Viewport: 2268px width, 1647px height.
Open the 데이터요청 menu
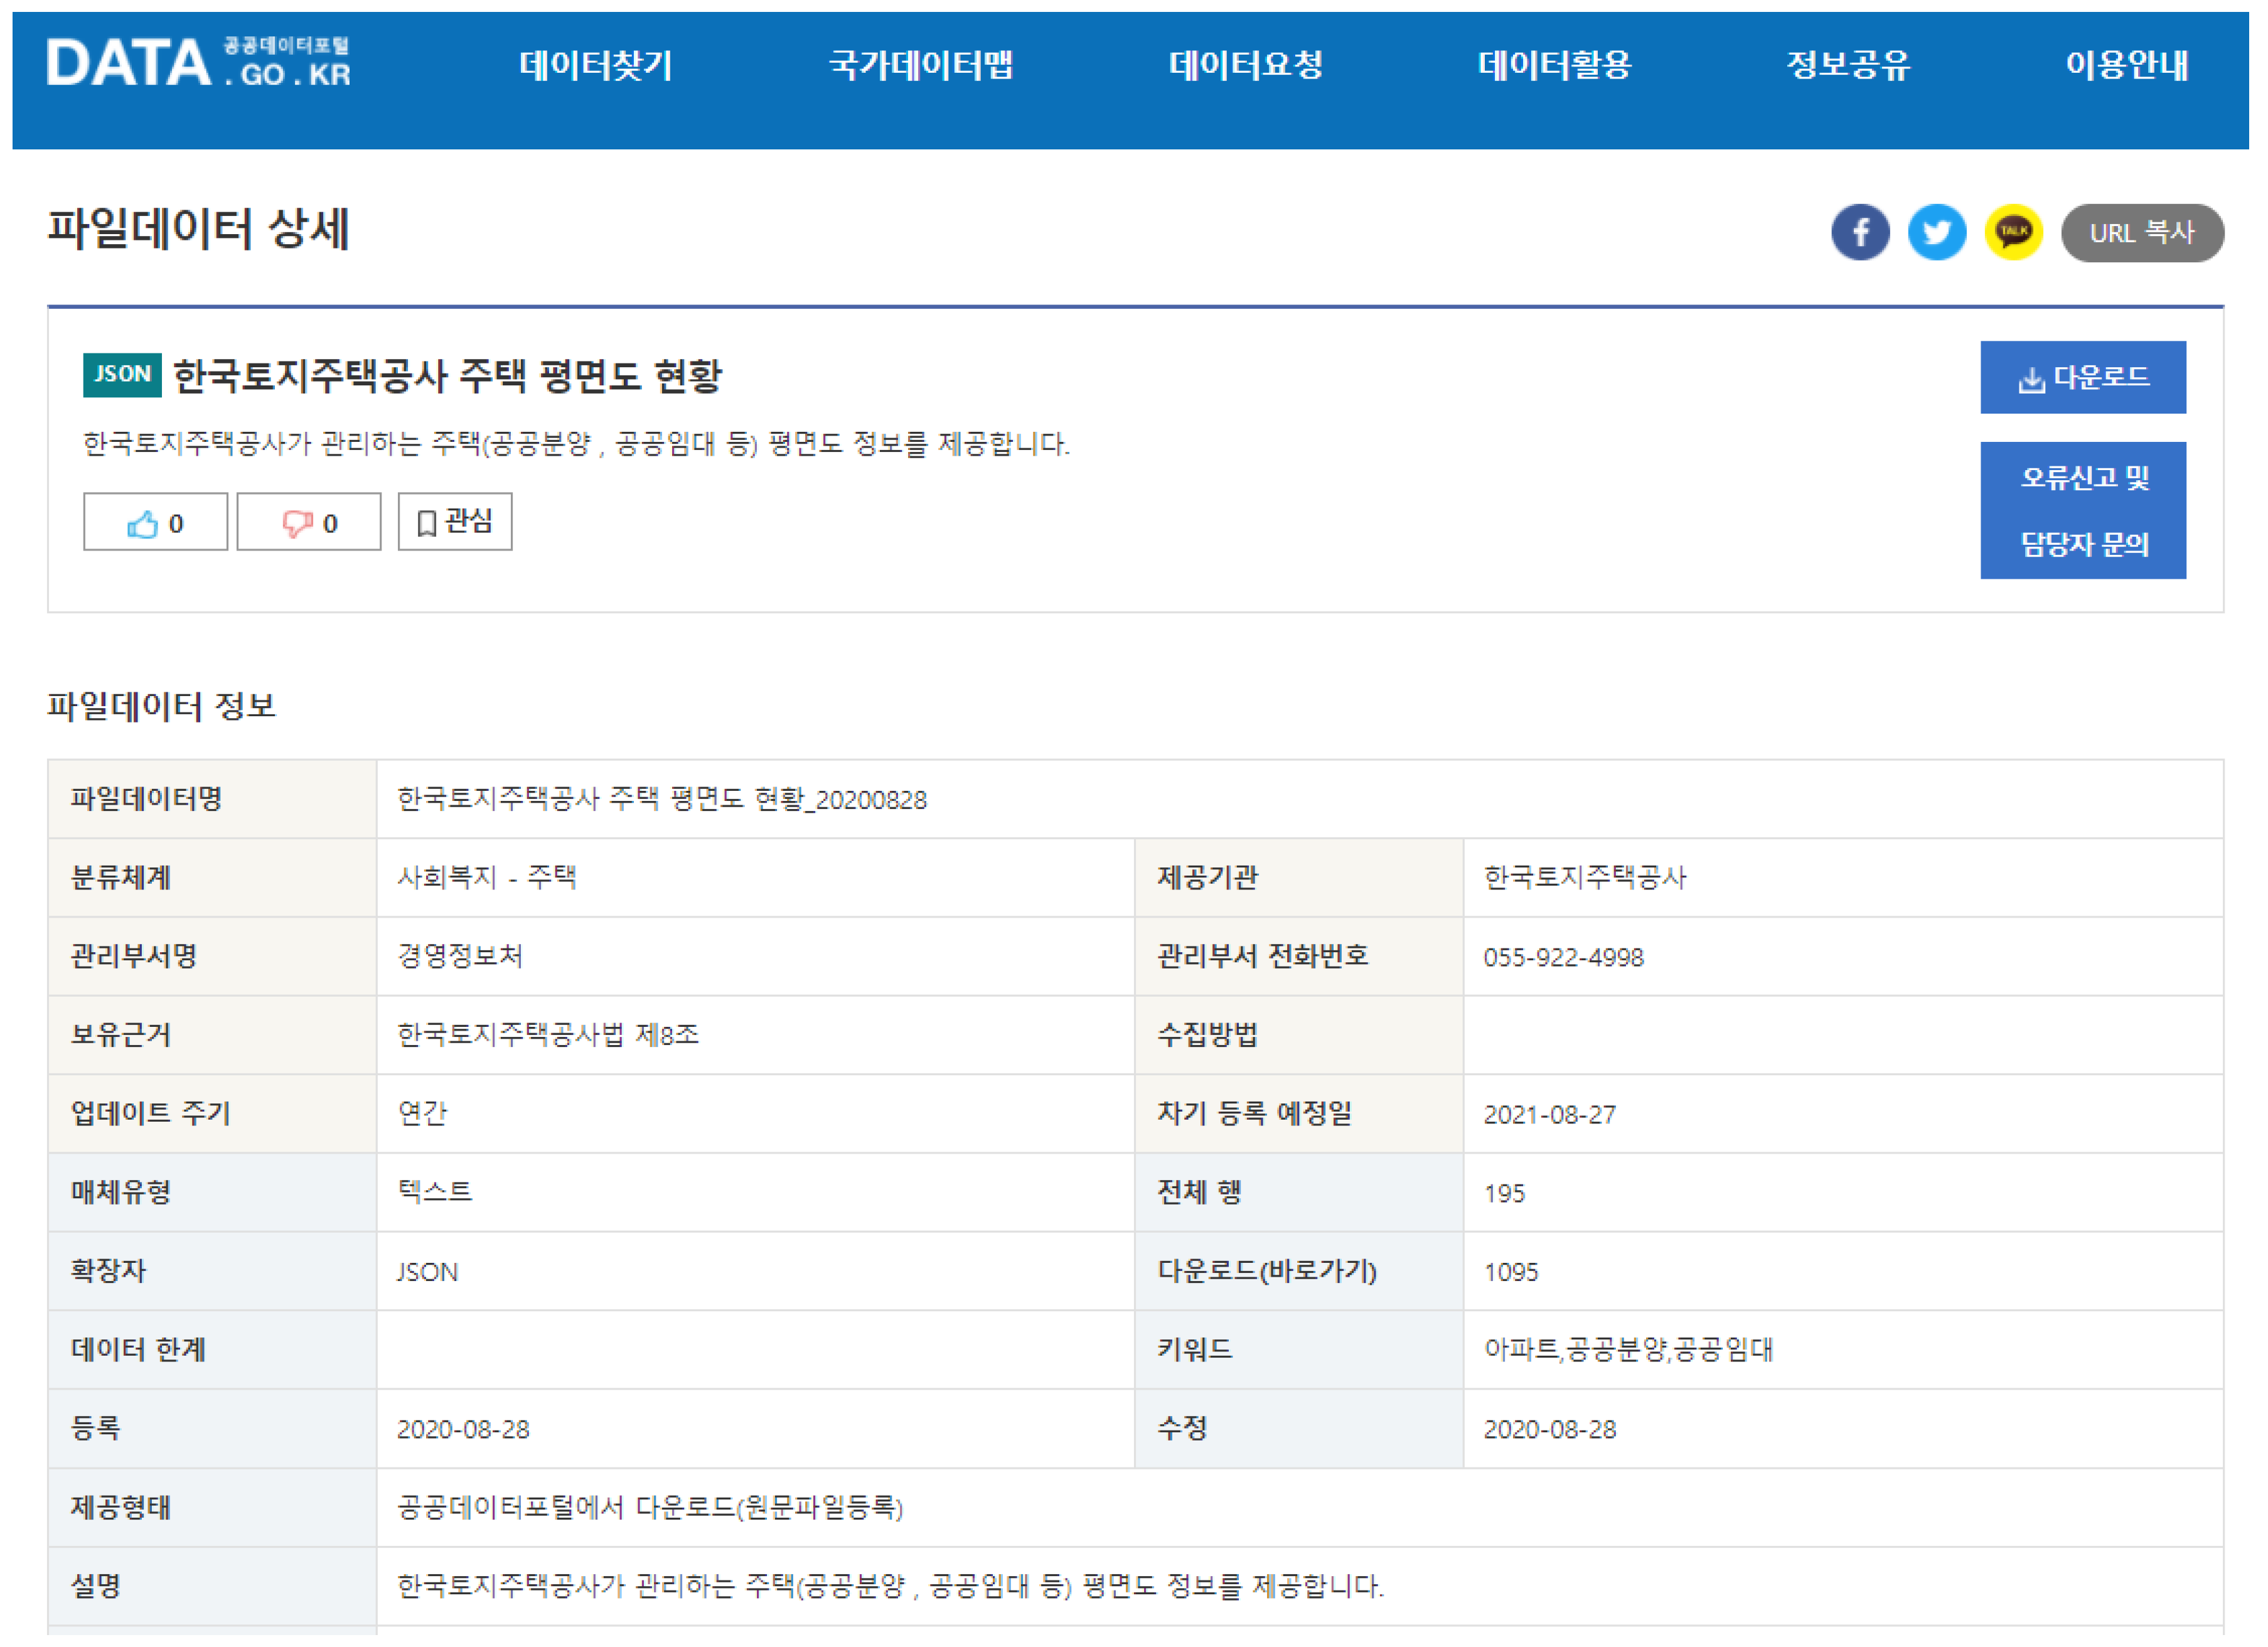click(1245, 66)
